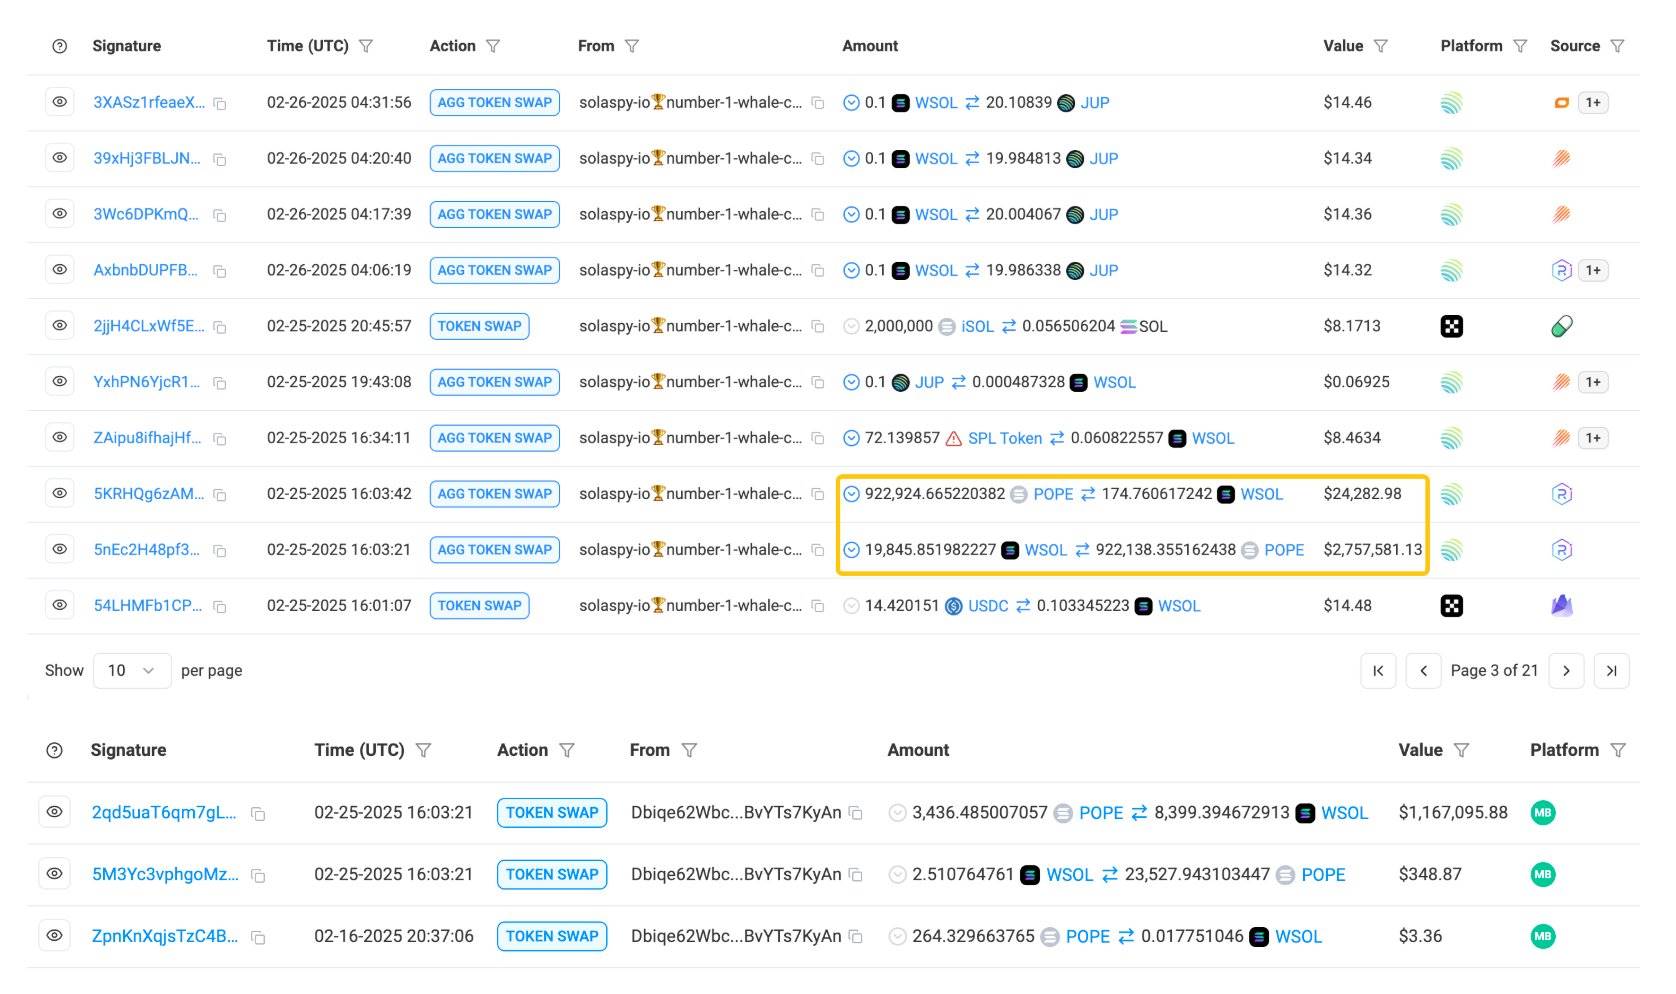The height and width of the screenshot is (994, 1676).
Task: Click AGG TOKEN SWAP tag in 39xHj3FBLJN row
Action: [x=494, y=158]
